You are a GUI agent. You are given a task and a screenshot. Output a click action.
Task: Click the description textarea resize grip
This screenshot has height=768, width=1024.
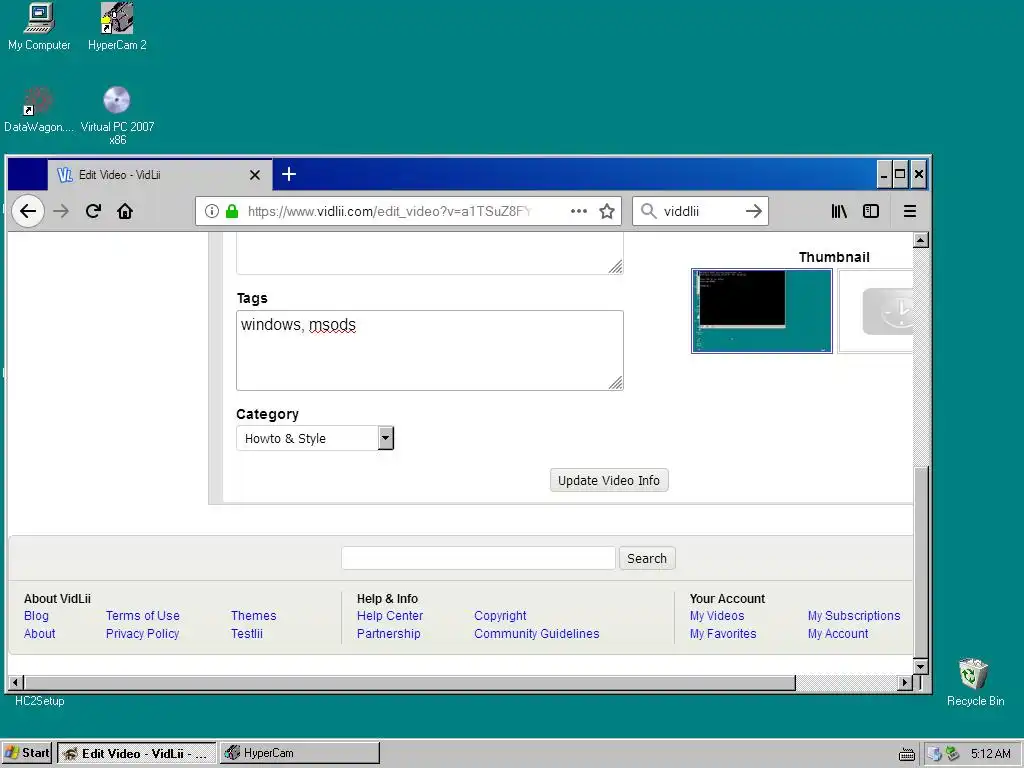[615, 266]
